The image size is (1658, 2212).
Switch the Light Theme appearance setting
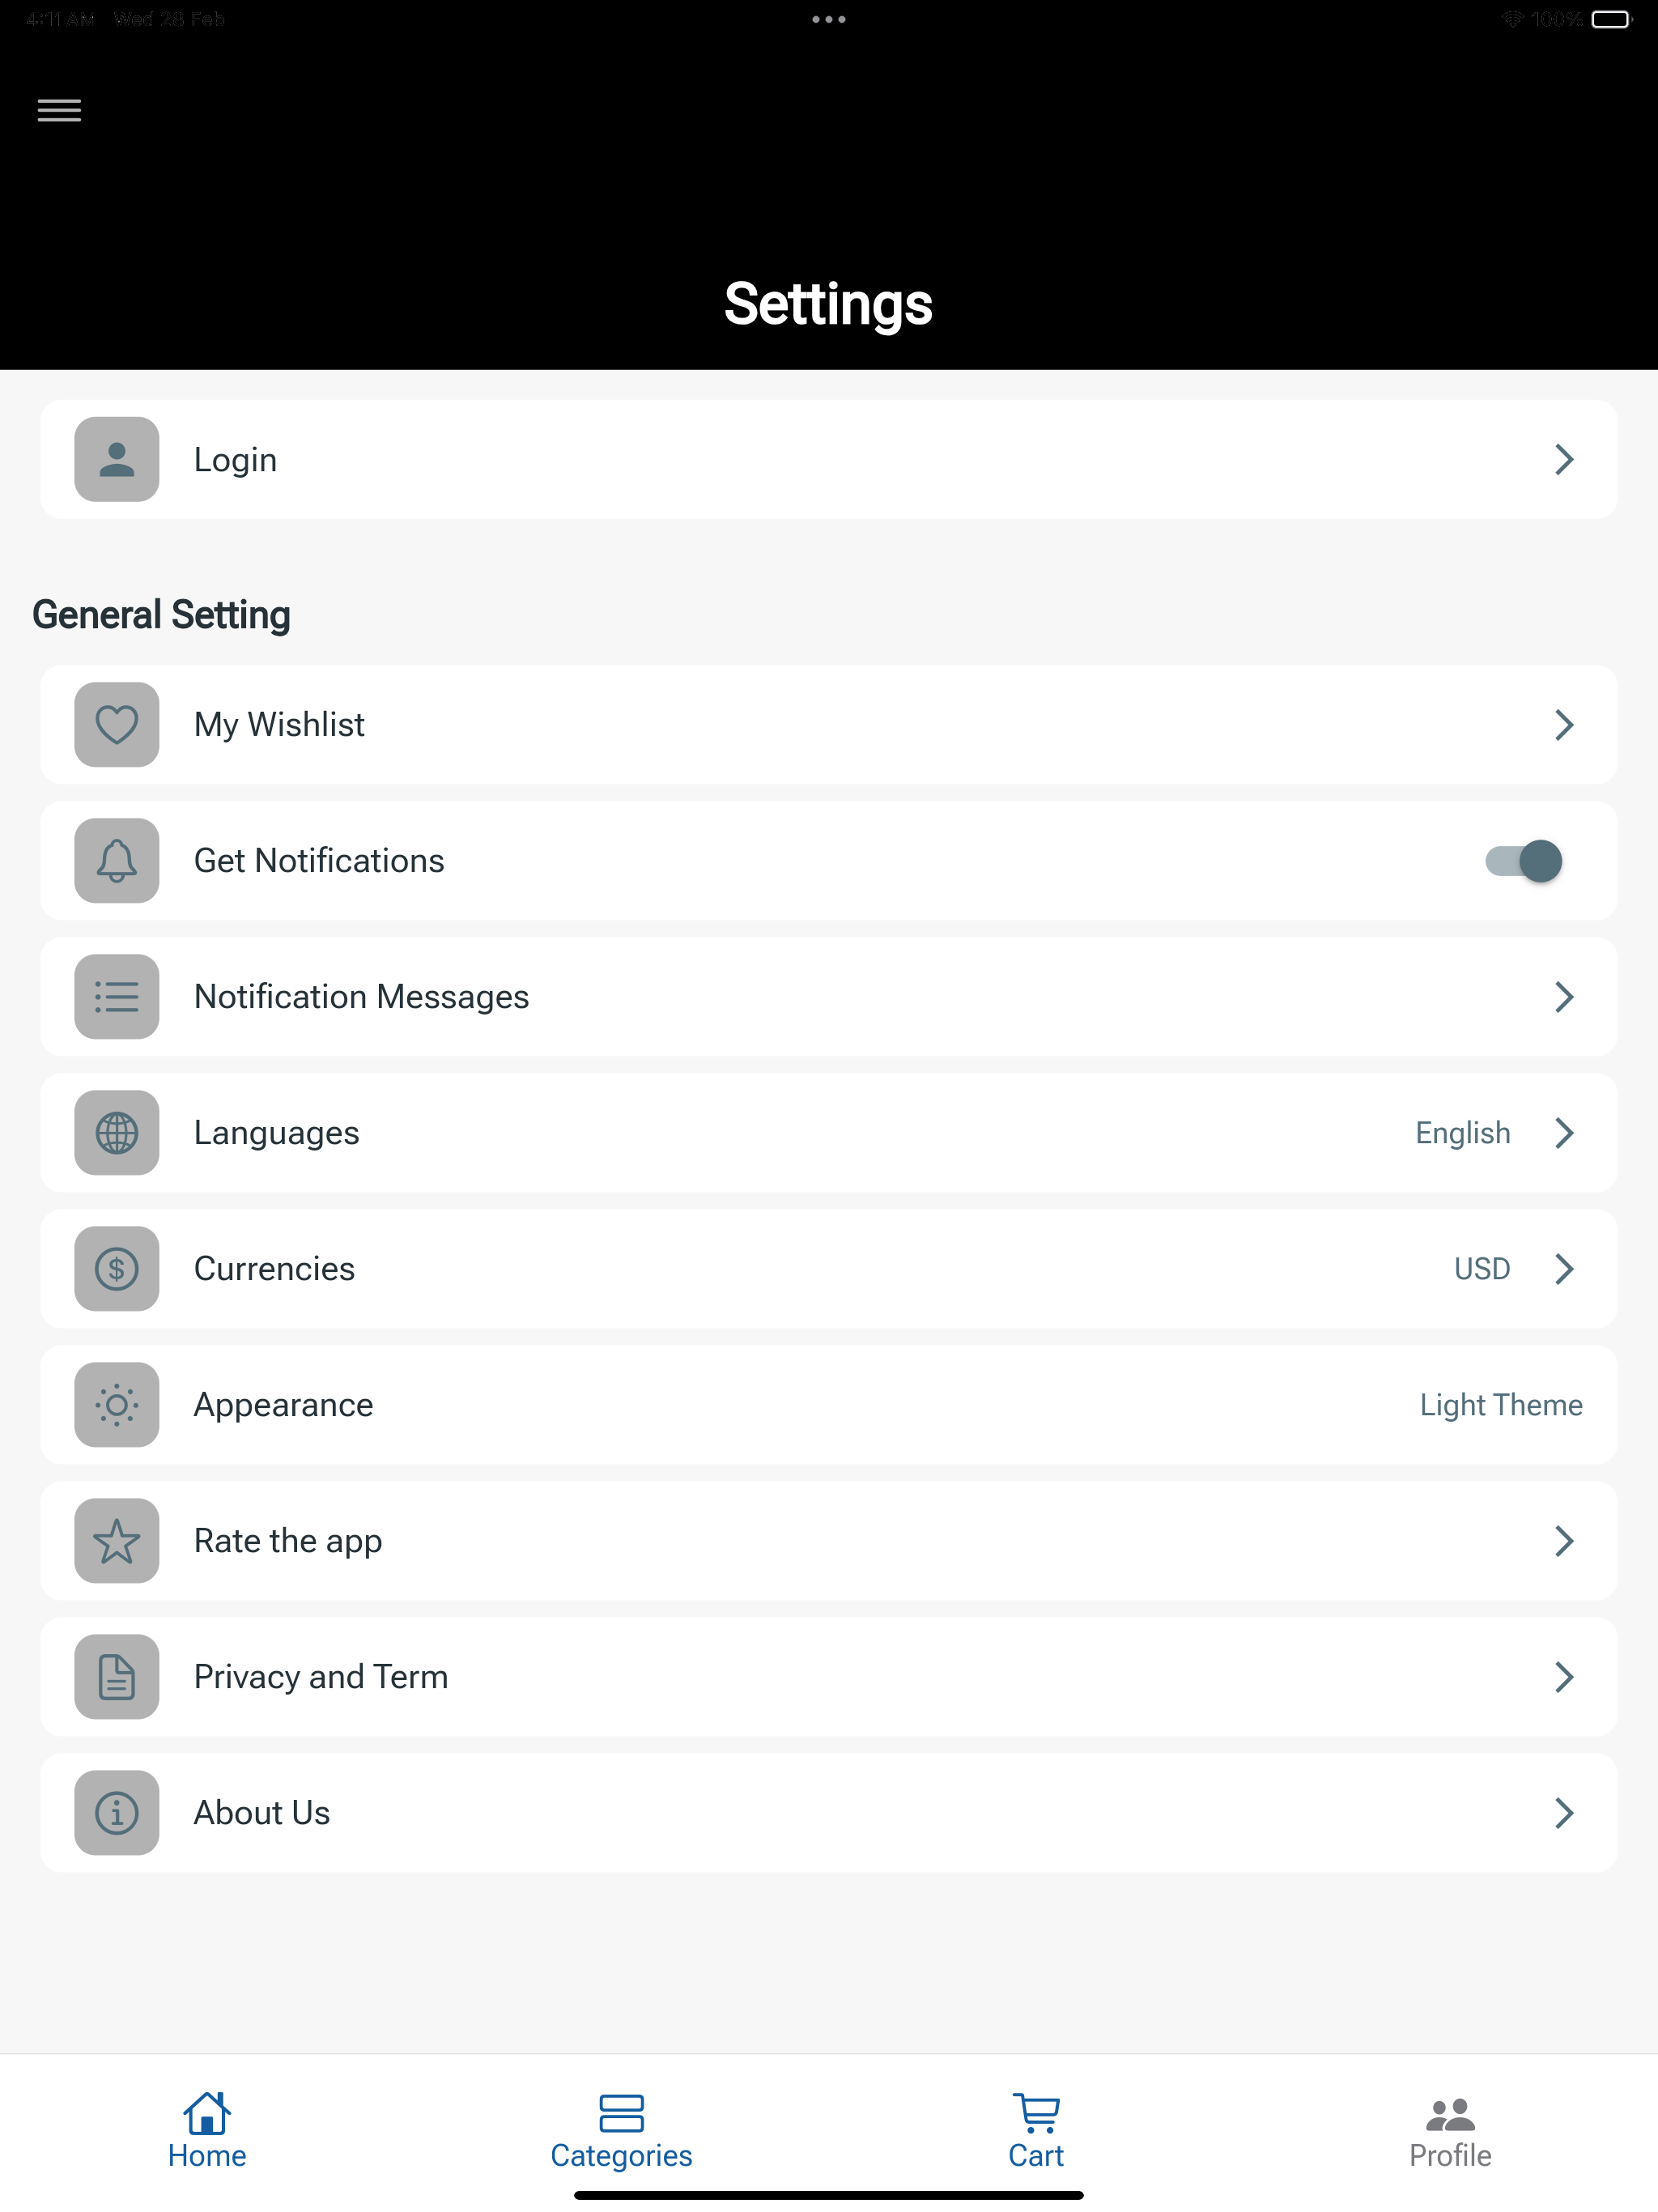pos(1501,1404)
